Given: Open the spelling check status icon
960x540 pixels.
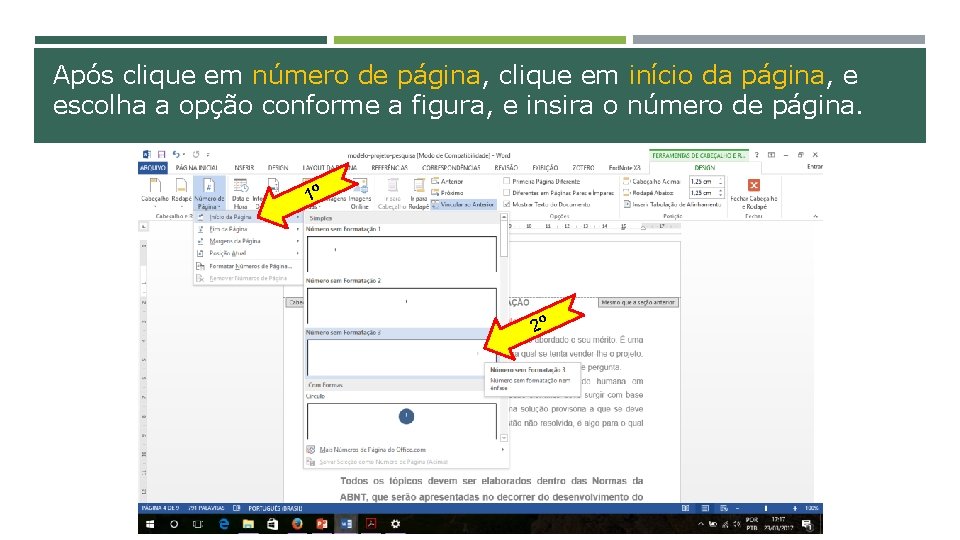Looking at the screenshot, I should (x=237, y=508).
